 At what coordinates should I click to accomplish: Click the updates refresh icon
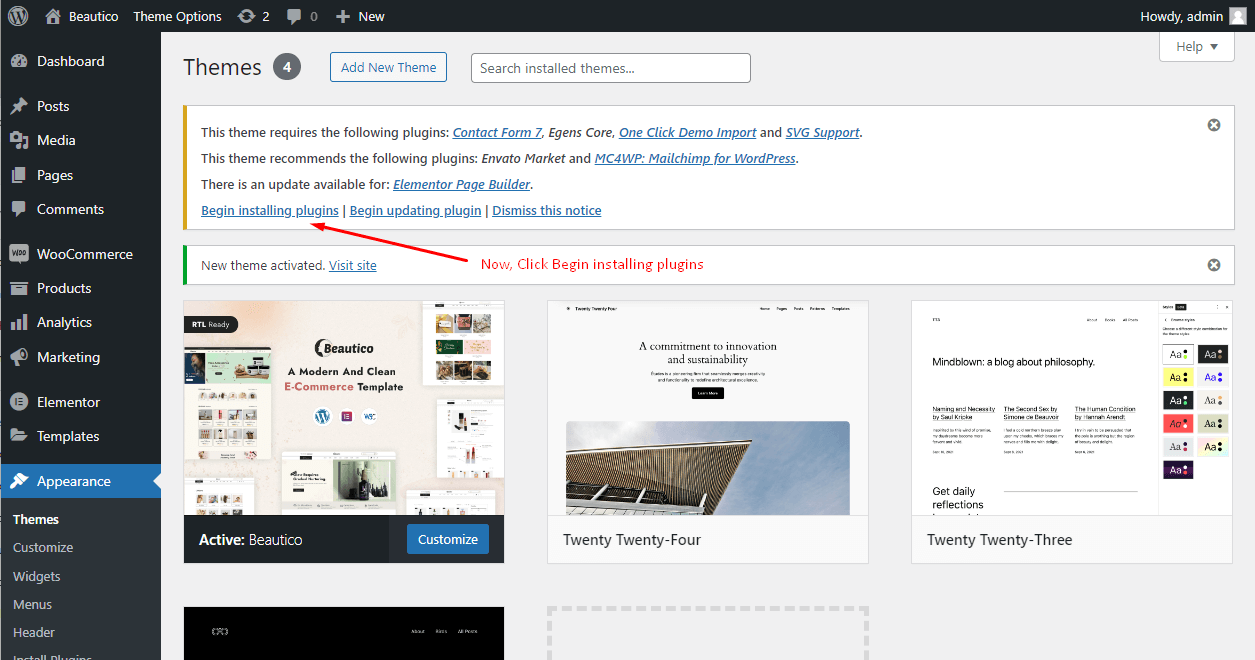[246, 16]
